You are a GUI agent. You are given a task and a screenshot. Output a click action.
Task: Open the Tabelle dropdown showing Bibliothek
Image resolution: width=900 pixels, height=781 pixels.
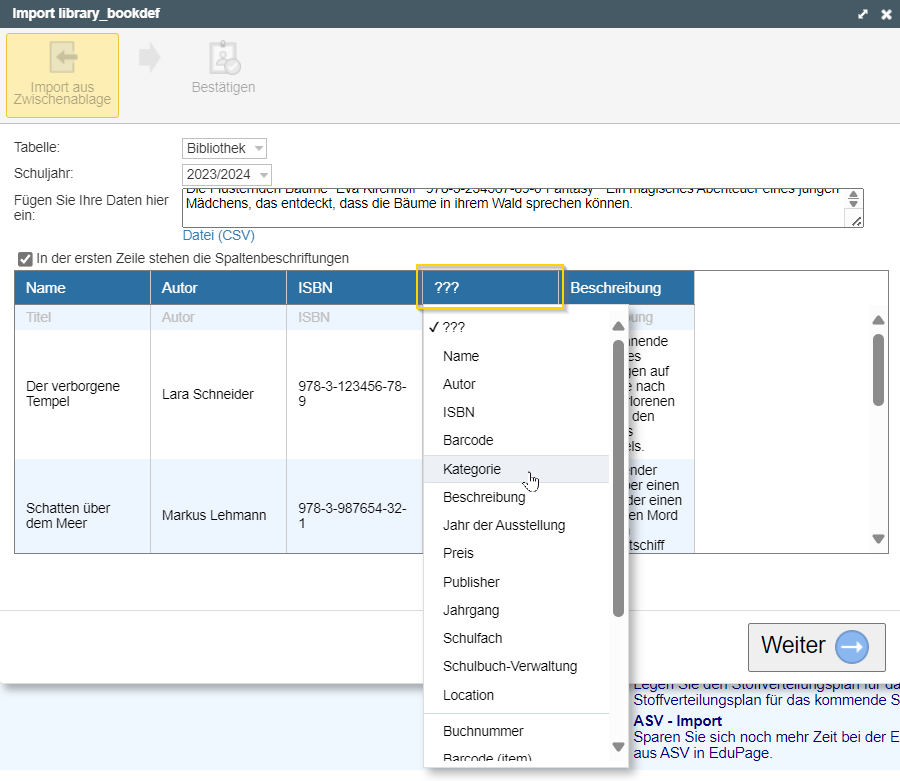[x=224, y=148]
